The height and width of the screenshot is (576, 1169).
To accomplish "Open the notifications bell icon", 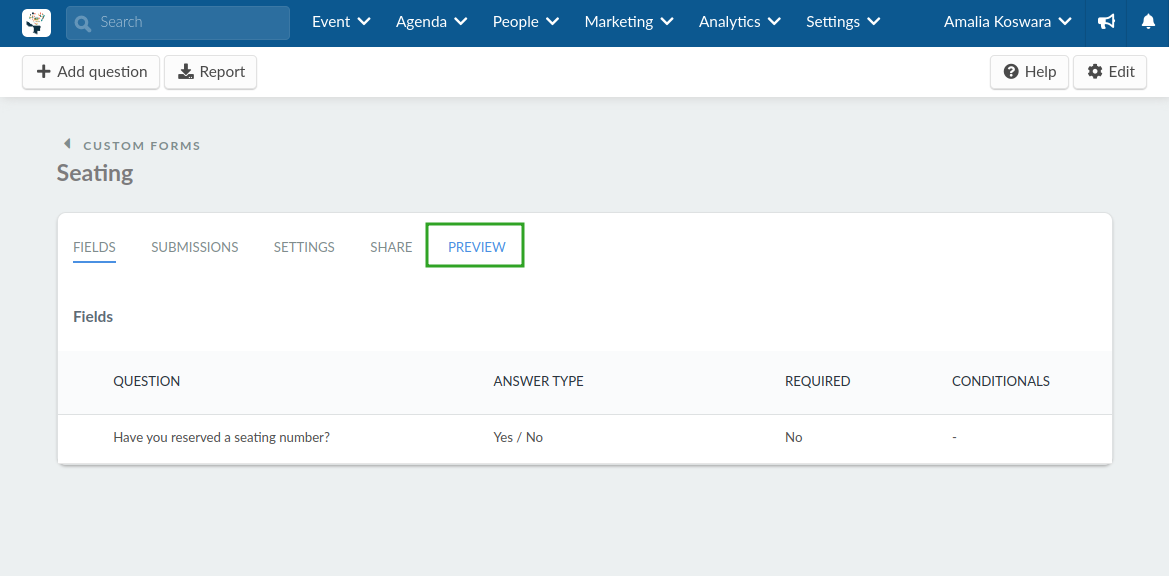I will pyautogui.click(x=1148, y=22).
